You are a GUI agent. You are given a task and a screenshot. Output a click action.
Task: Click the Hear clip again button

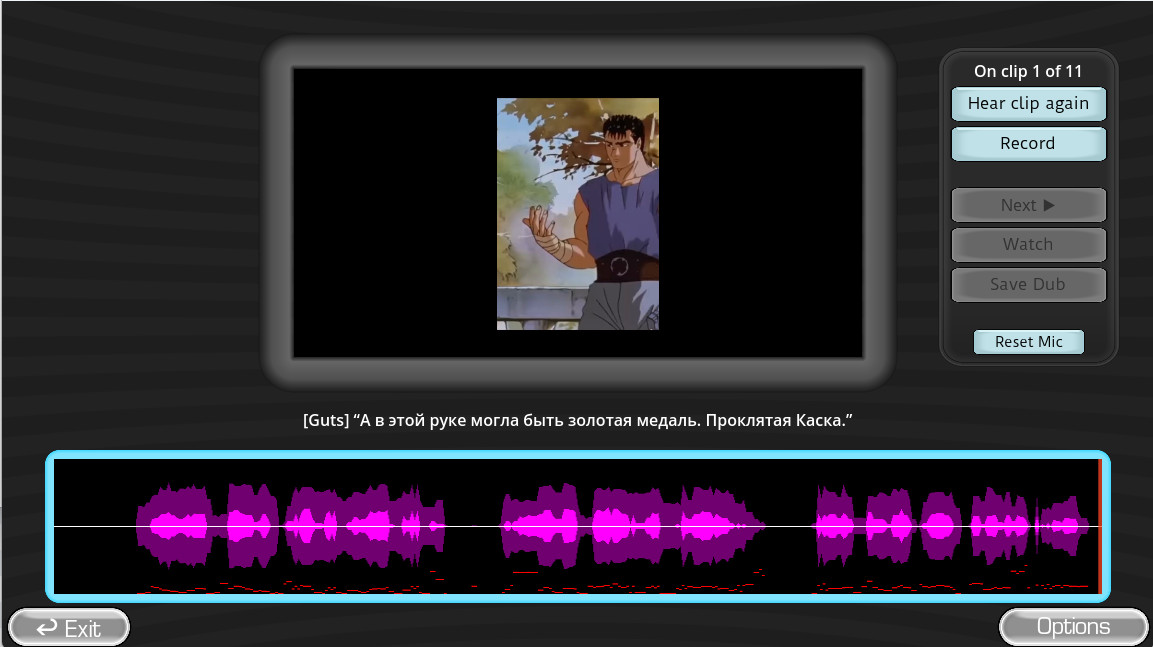point(1028,104)
